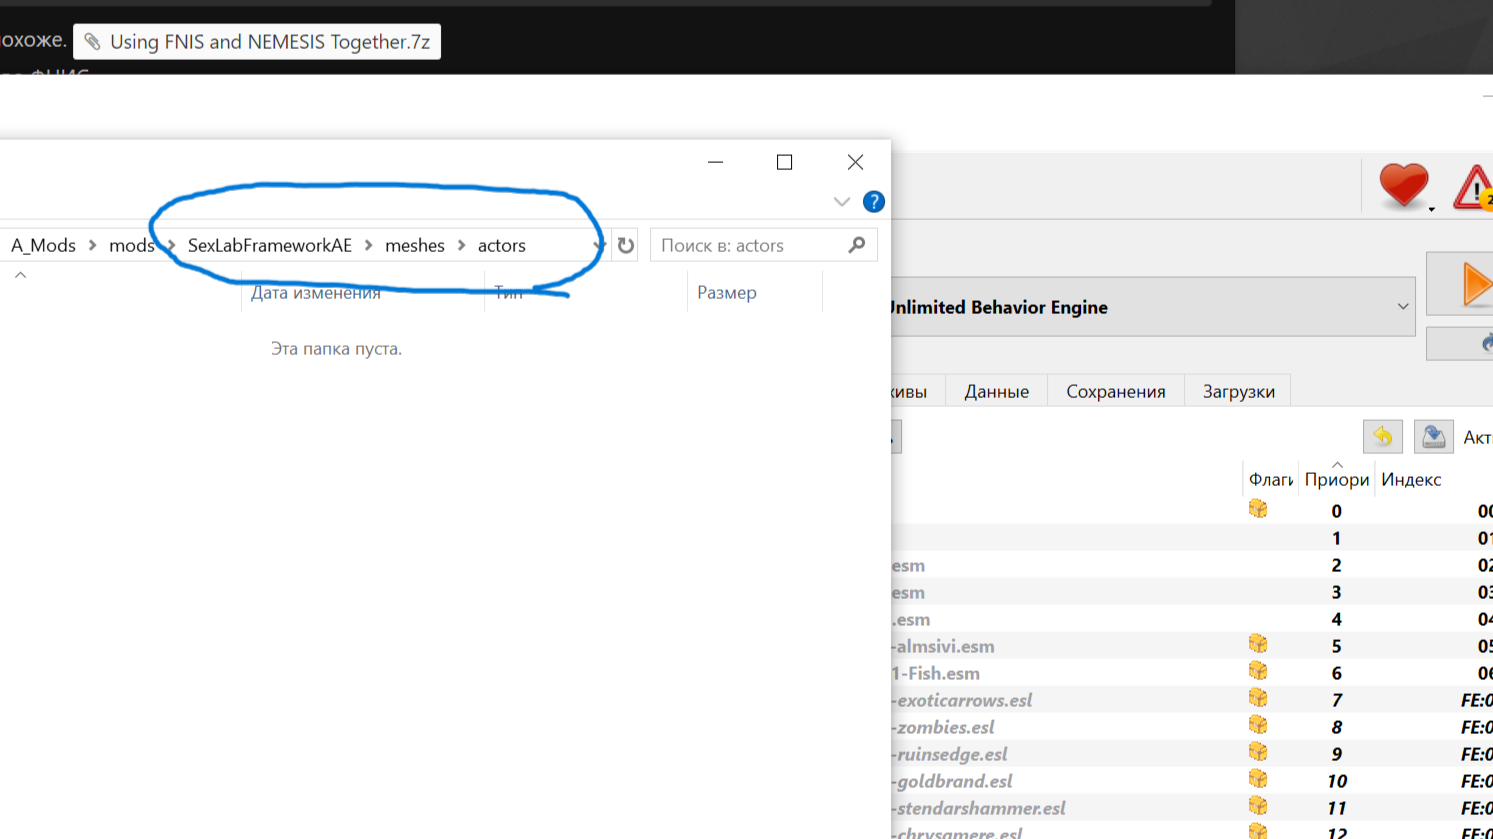Open the dropdown after the mods breadcrumb
This screenshot has height=839, width=1493.
tap(171, 246)
